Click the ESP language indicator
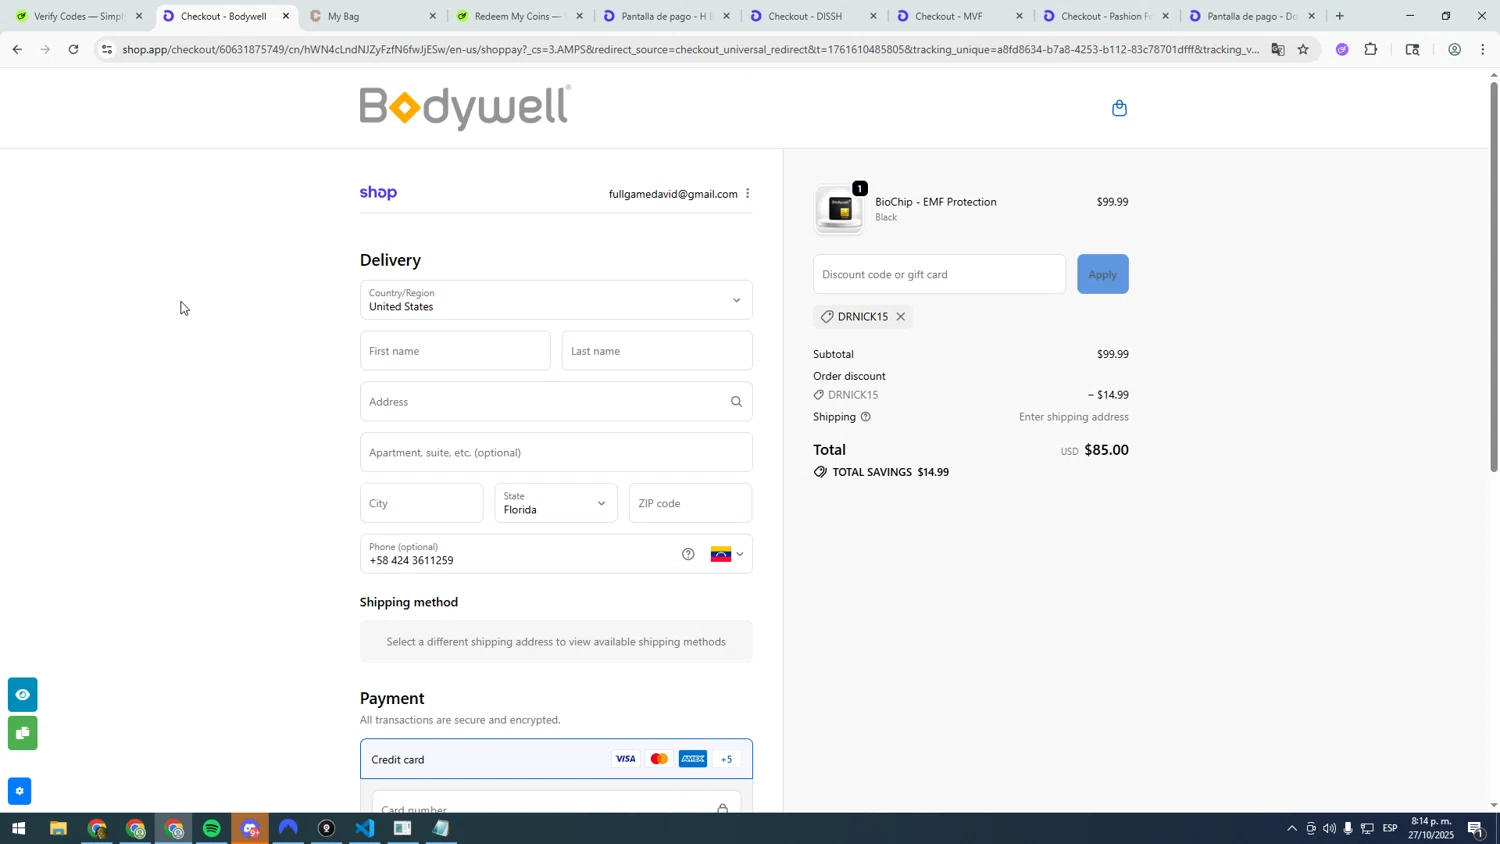The image size is (1500, 844). [1390, 829]
